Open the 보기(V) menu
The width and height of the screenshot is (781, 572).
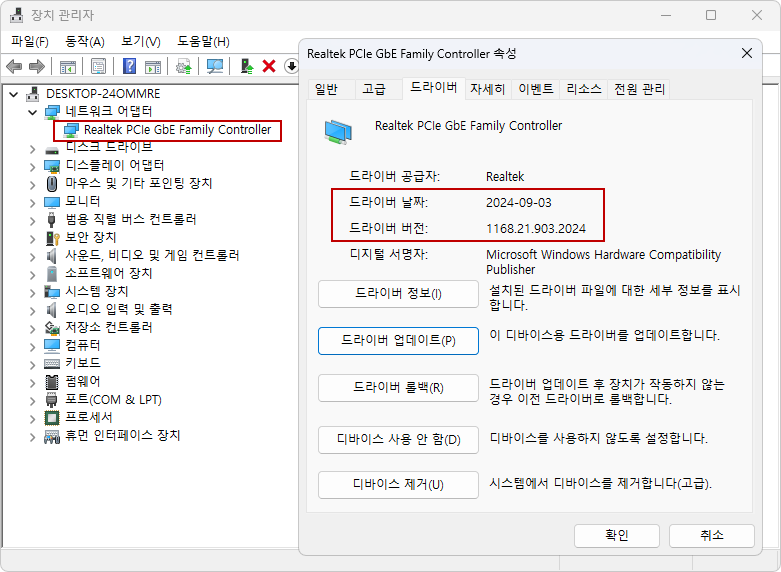pos(141,41)
